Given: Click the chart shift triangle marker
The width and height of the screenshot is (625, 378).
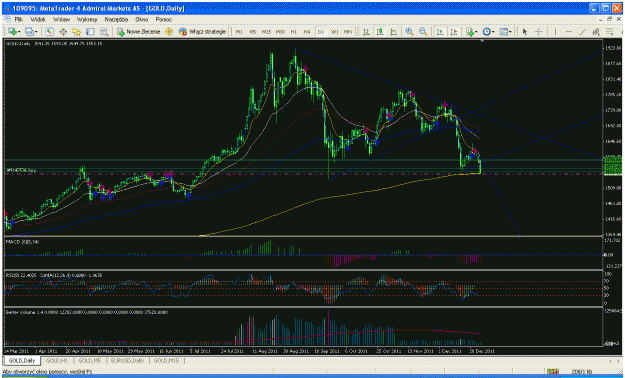Looking at the screenshot, I should 482,41.
